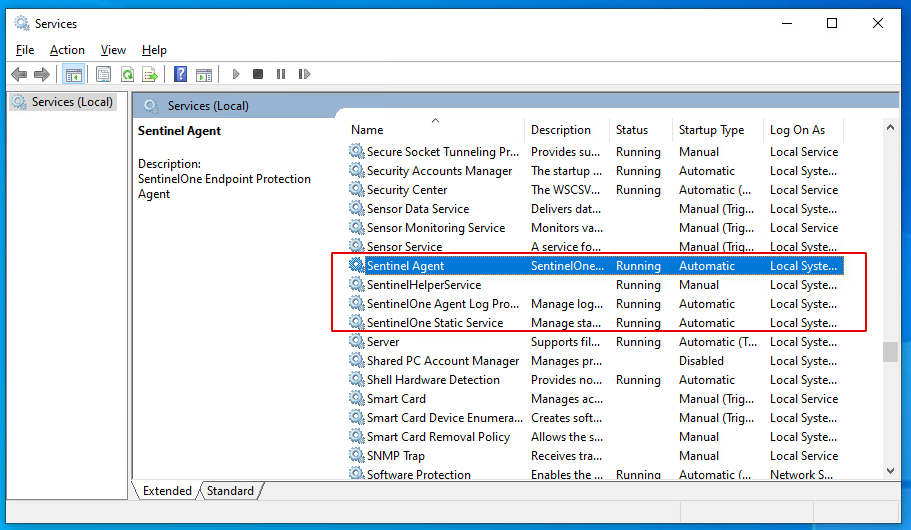Click gear icon beside Security Center
The height and width of the screenshot is (530, 911).
356,189
